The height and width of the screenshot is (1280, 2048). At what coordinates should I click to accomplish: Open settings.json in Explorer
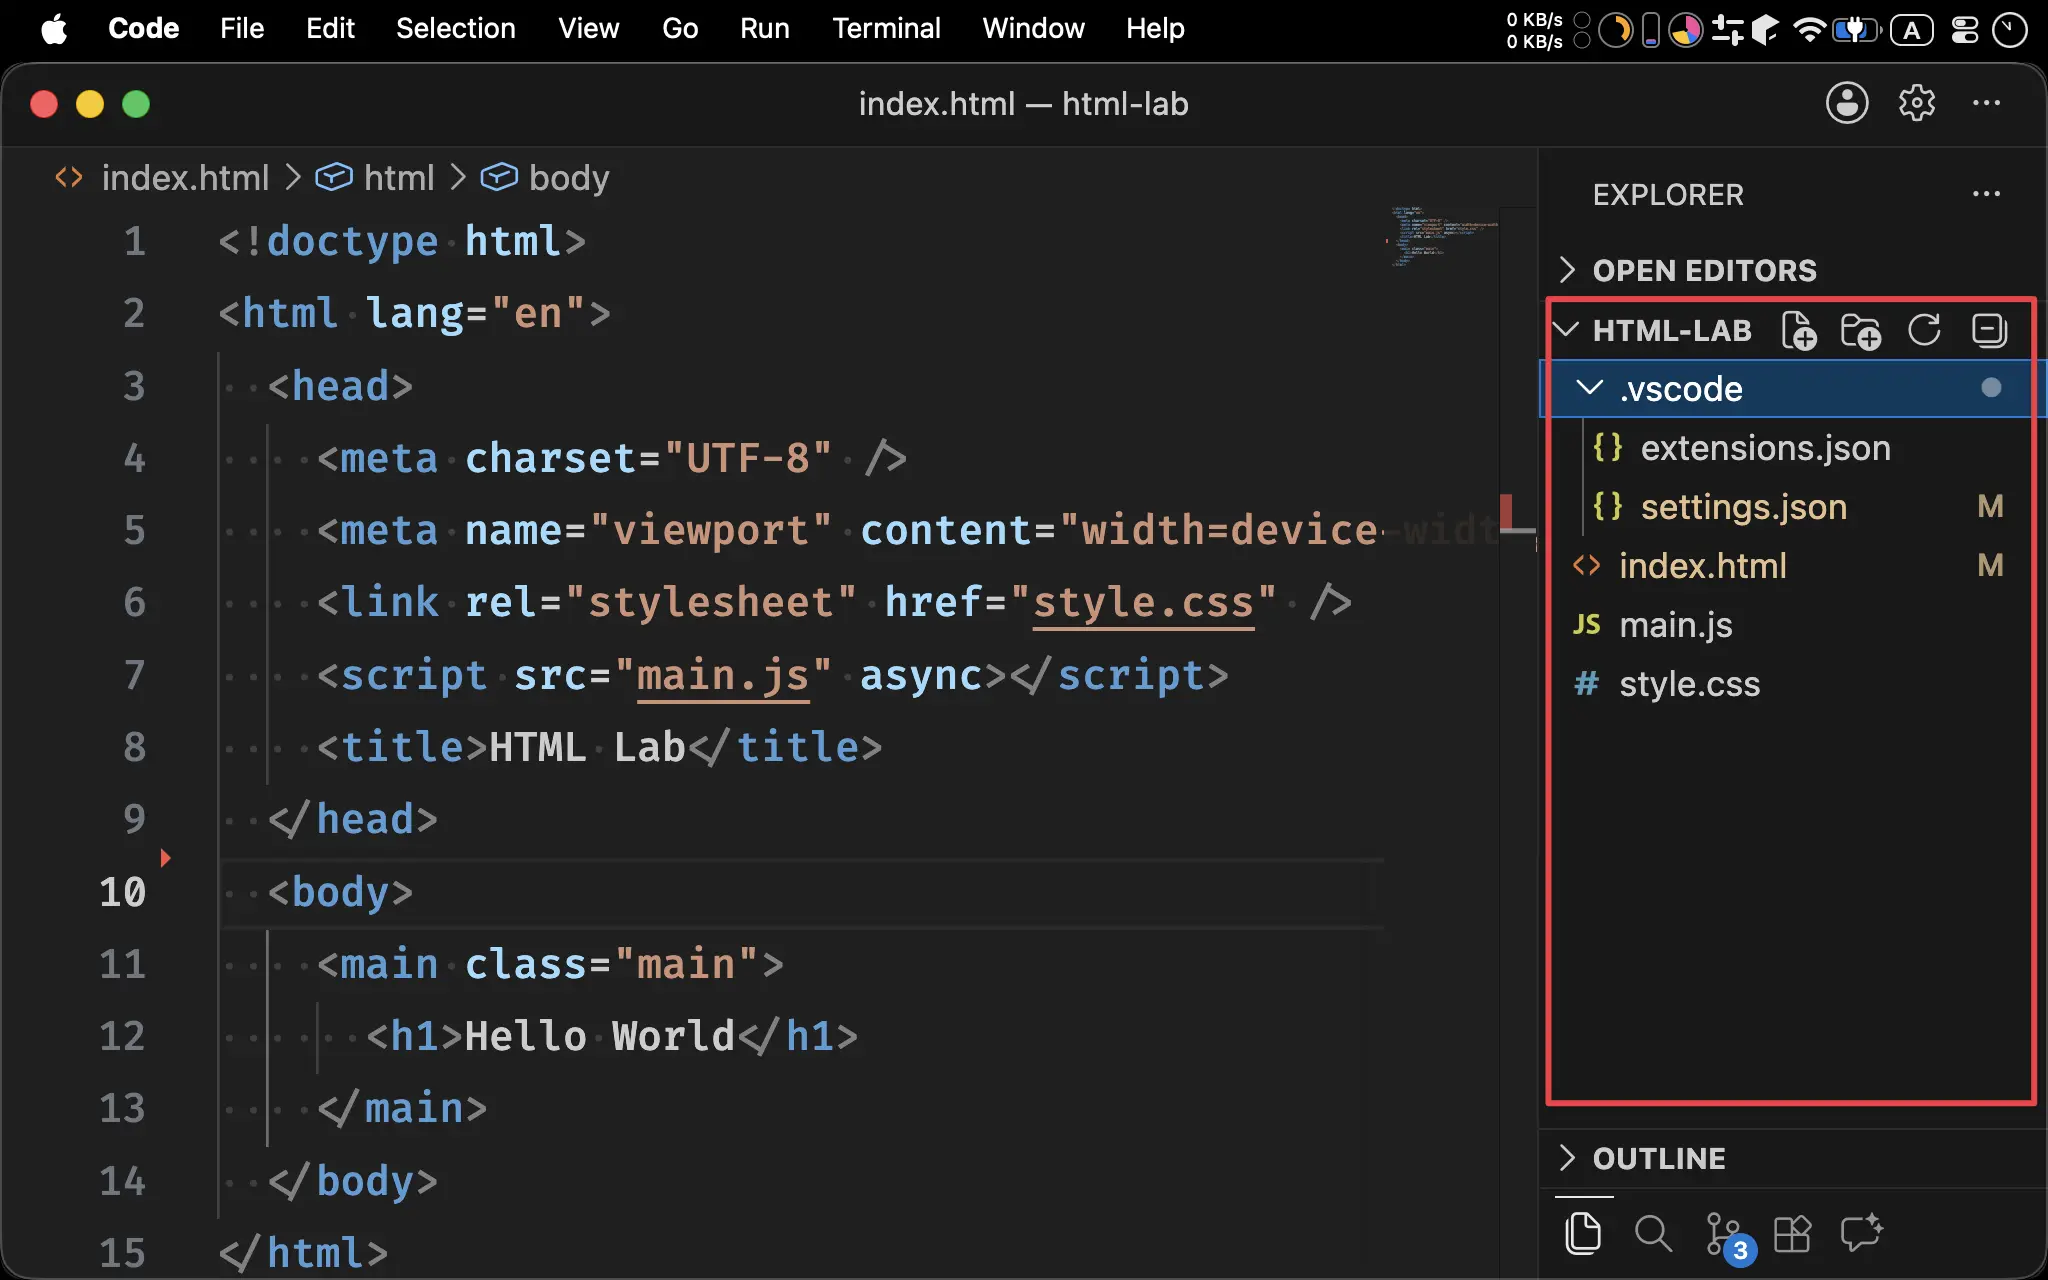click(x=1792, y=506)
